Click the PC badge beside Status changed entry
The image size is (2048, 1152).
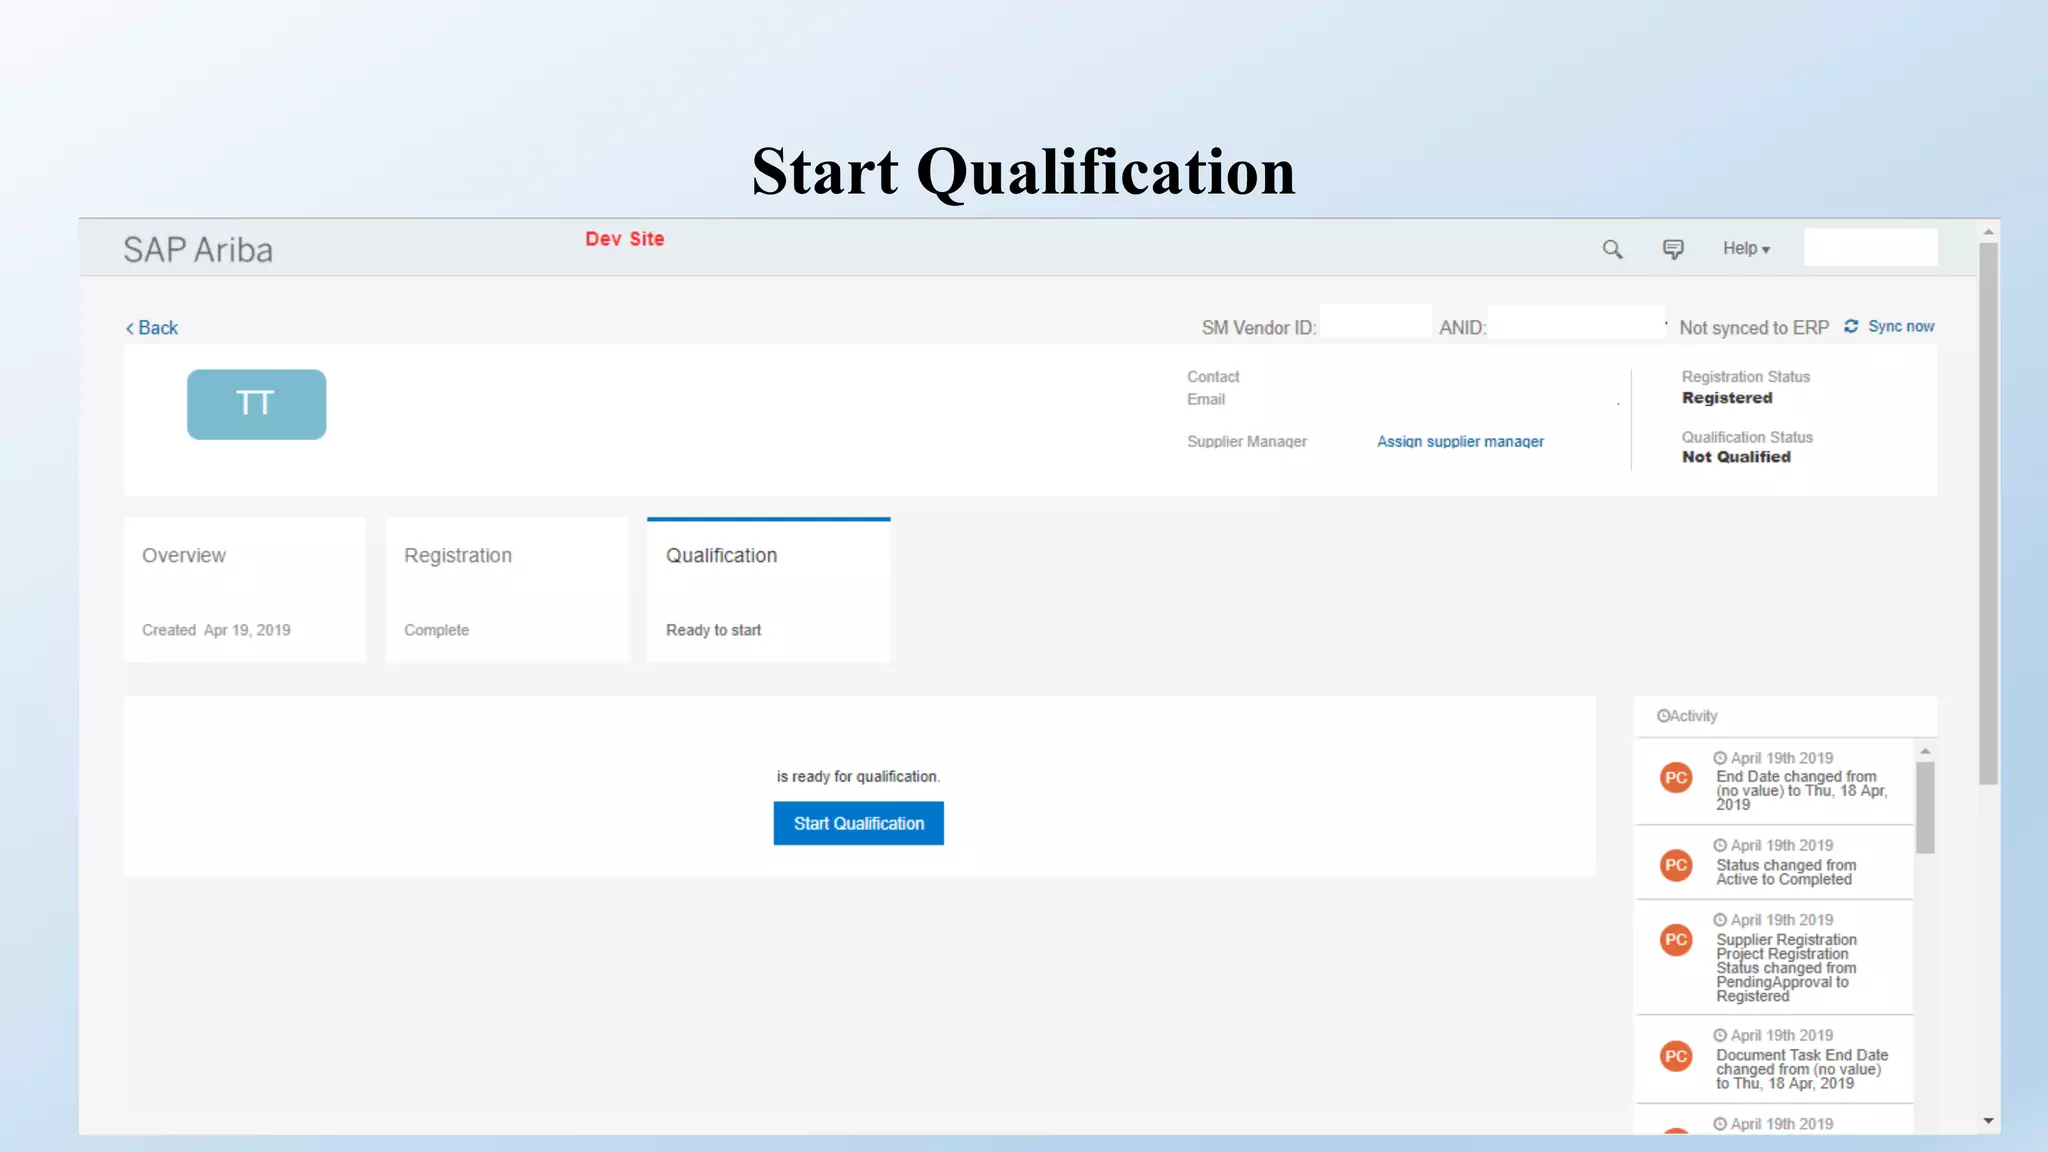(1676, 865)
